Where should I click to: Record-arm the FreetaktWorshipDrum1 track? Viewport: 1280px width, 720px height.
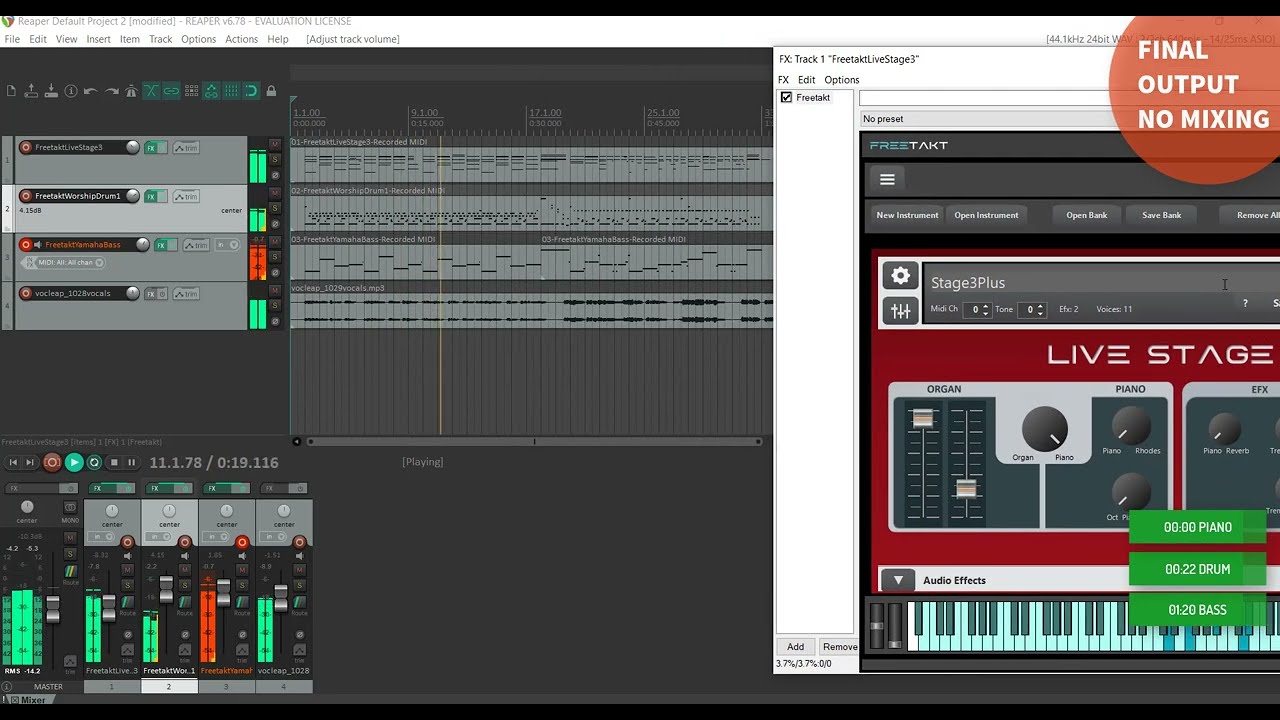tap(26, 196)
